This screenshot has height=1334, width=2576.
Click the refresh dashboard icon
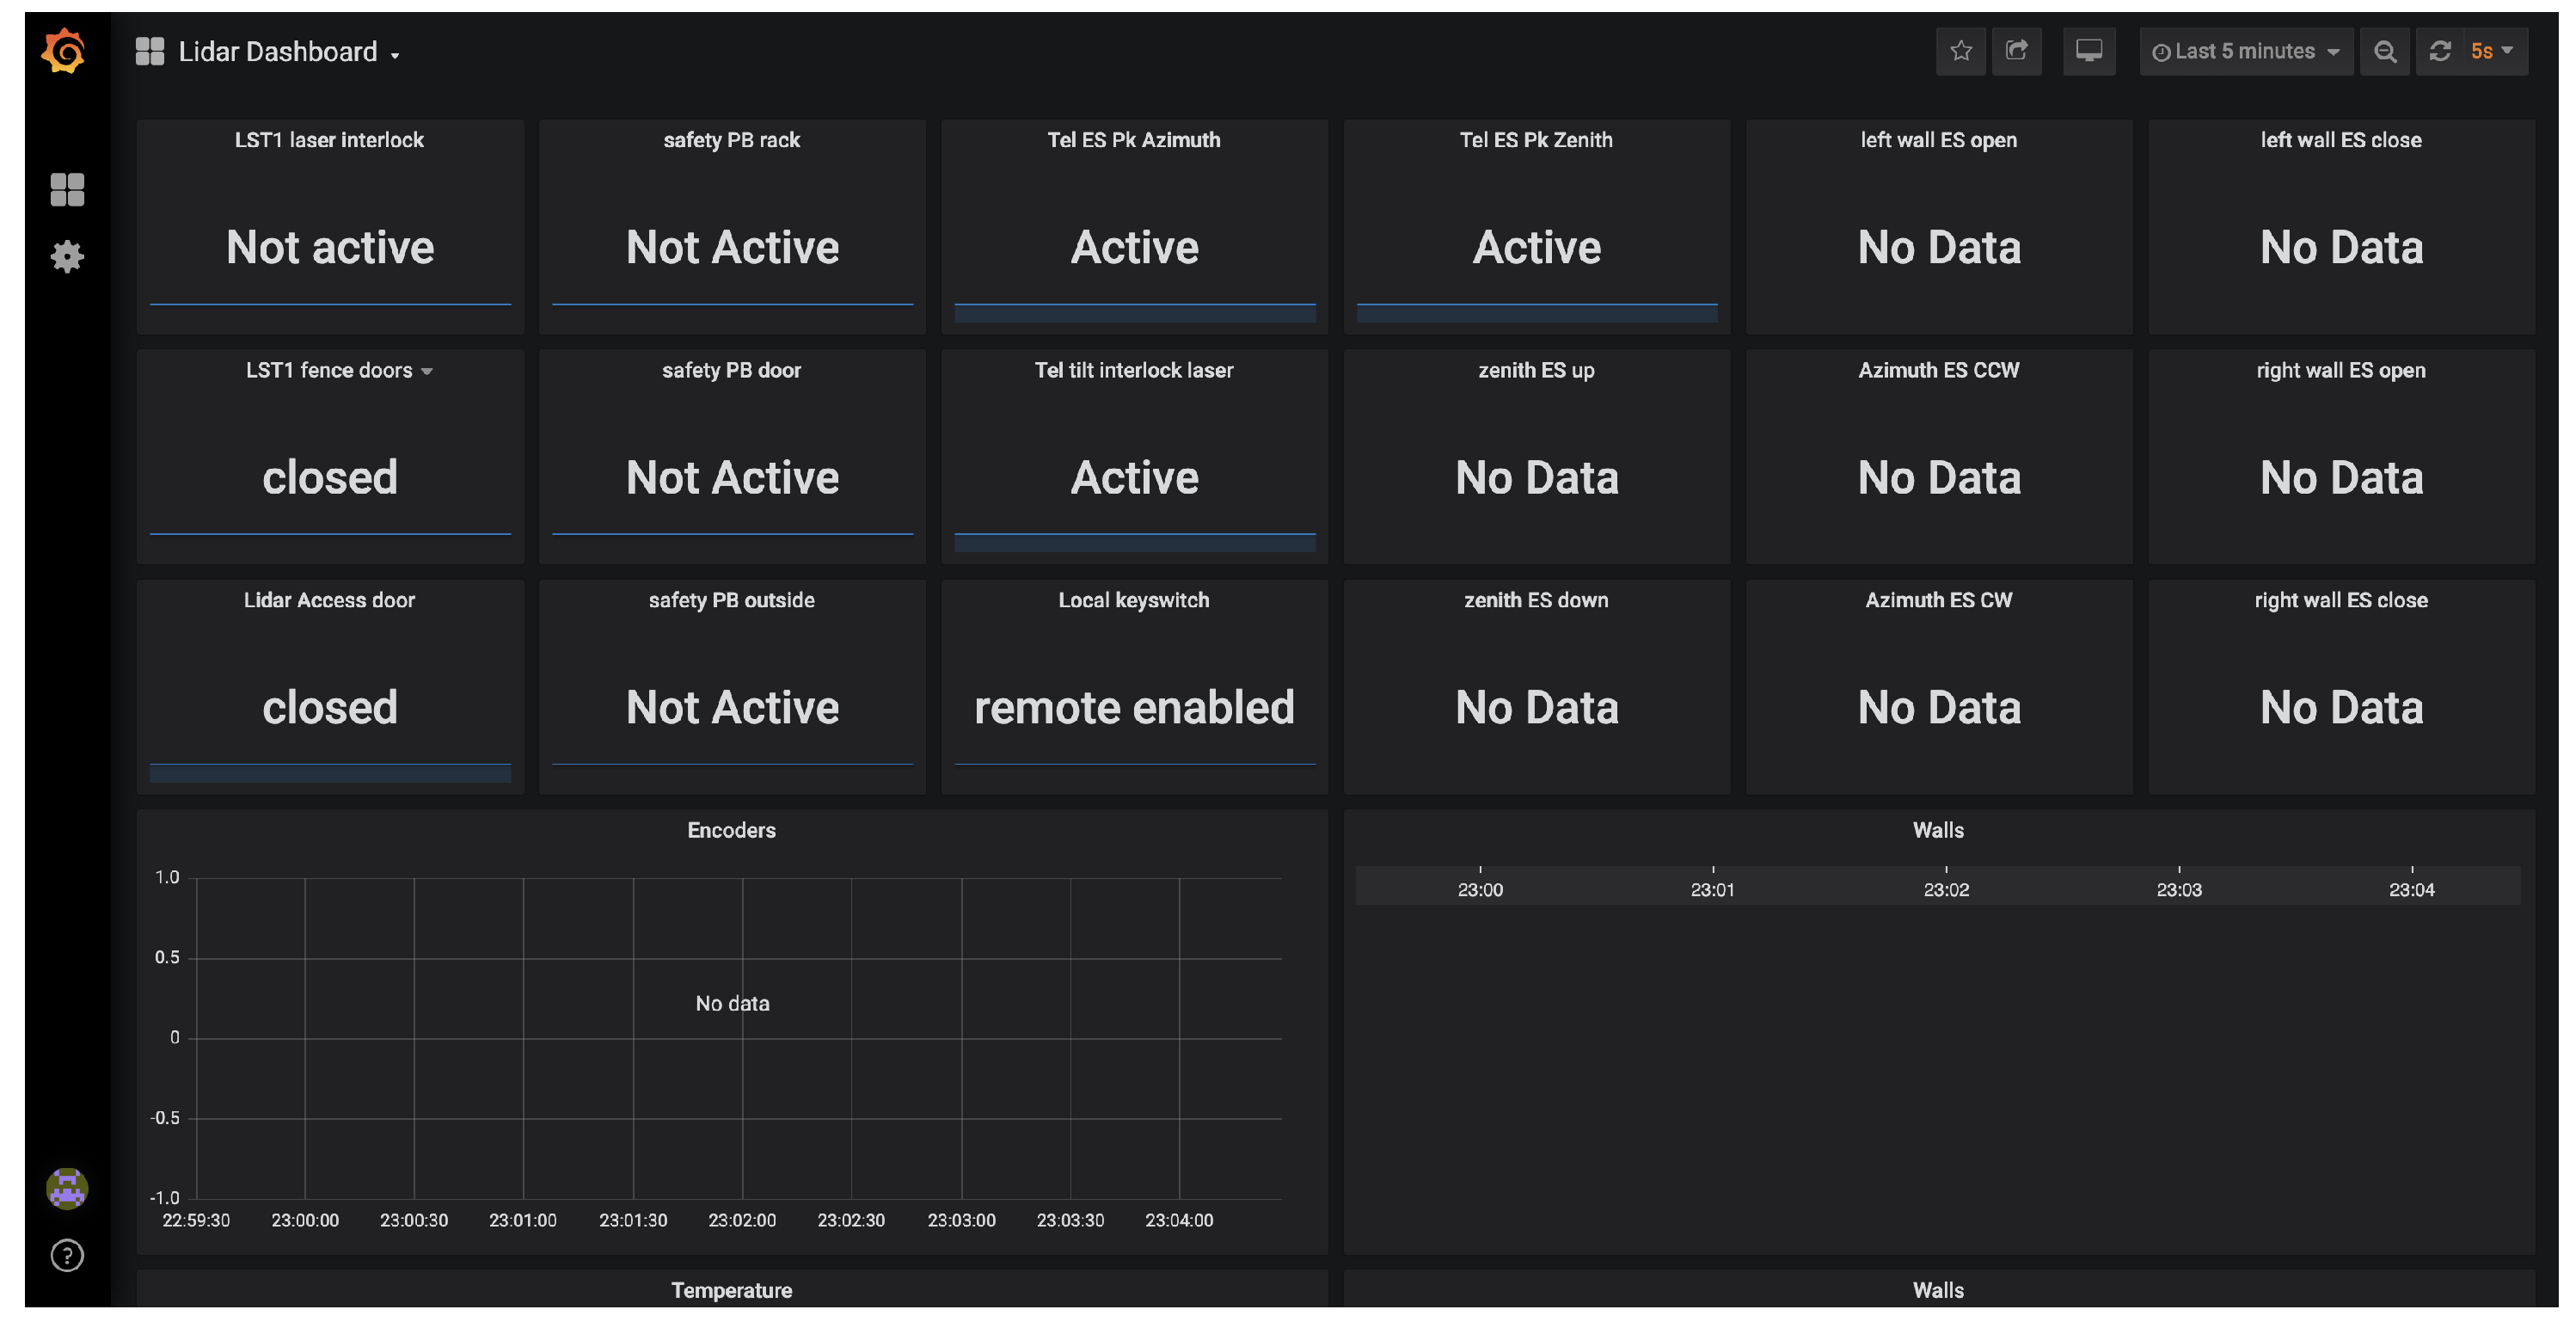[2440, 52]
